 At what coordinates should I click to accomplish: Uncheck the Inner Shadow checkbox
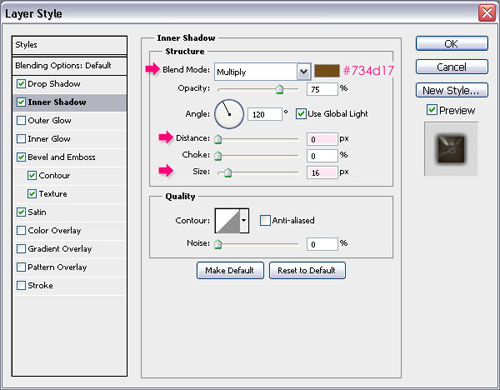pos(21,102)
